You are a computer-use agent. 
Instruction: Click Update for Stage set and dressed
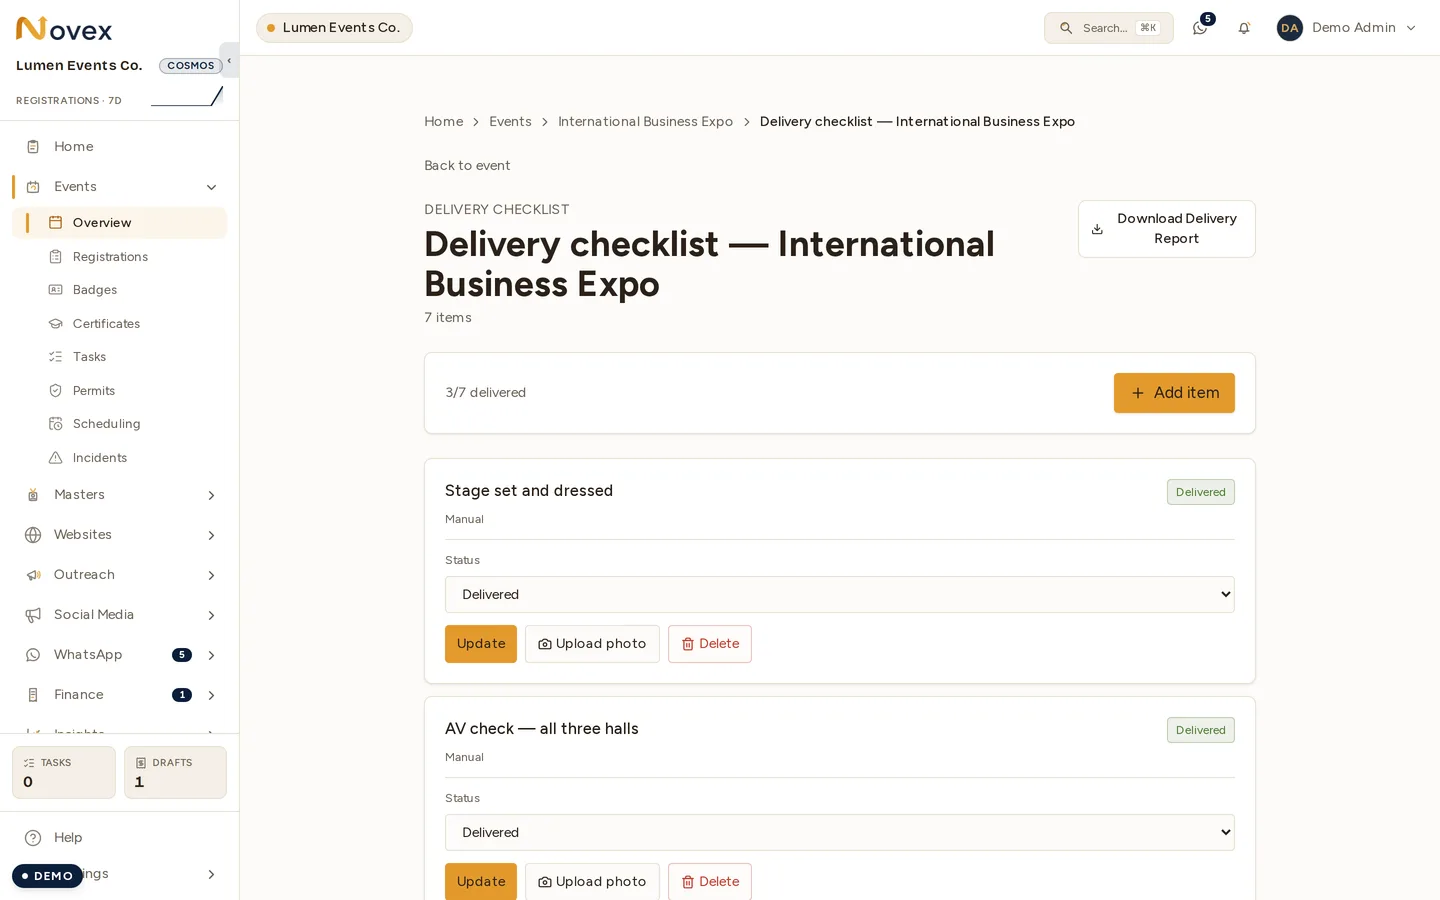(x=481, y=644)
